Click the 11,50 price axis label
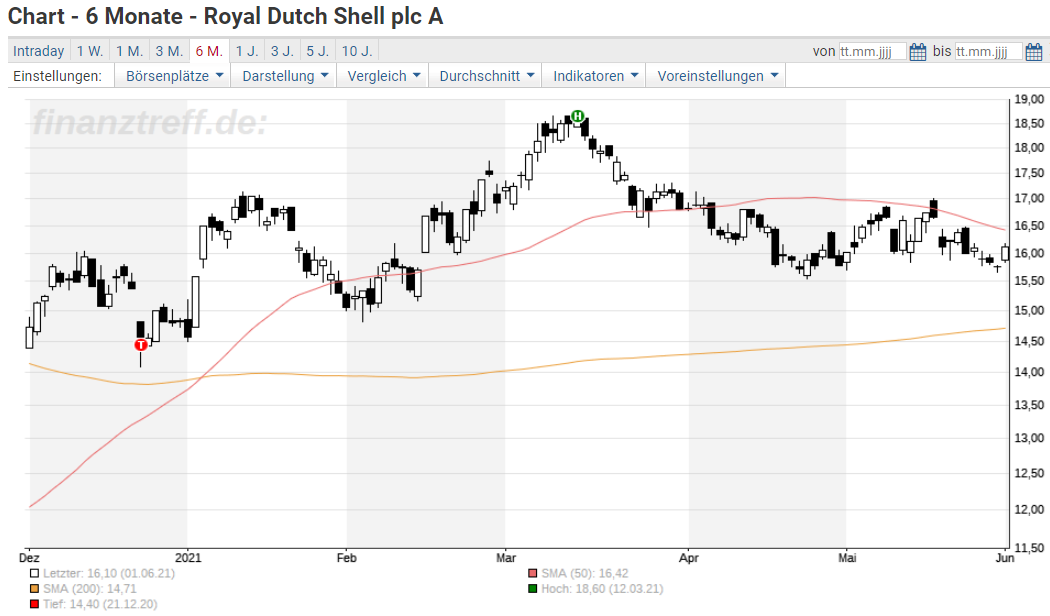The height and width of the screenshot is (616, 1050). tap(1029, 548)
